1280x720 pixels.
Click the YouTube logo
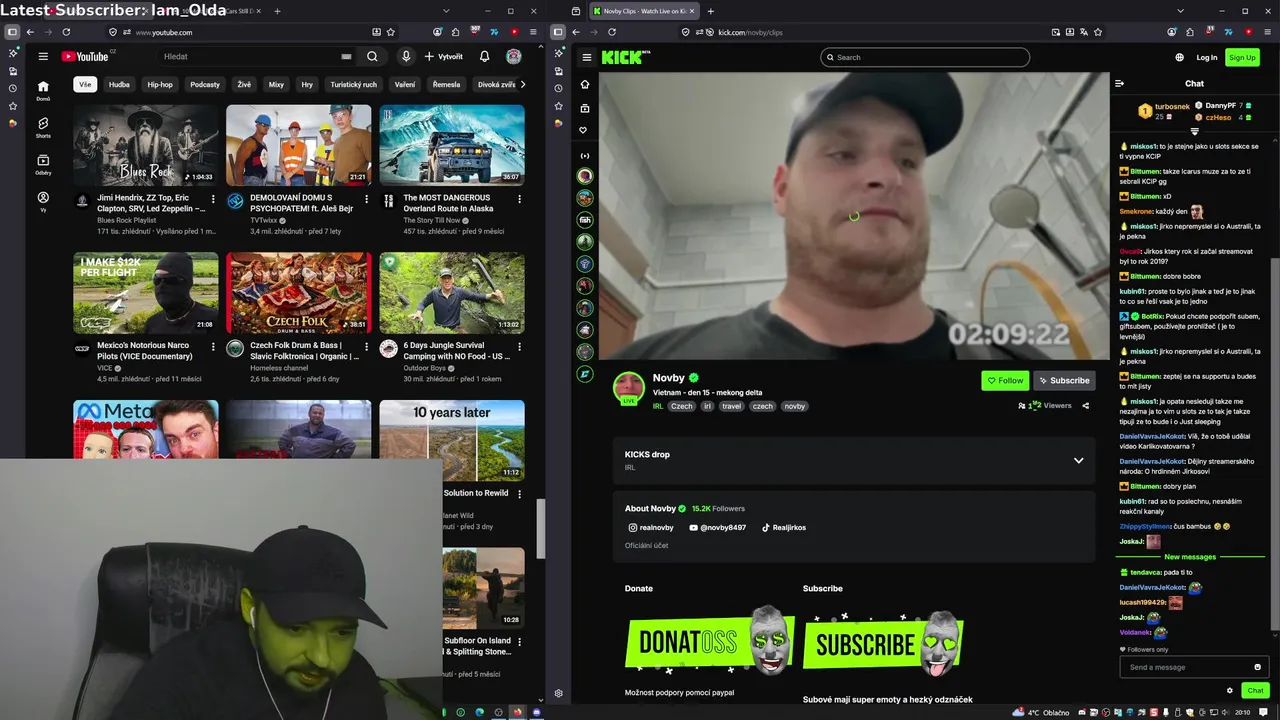85,57
